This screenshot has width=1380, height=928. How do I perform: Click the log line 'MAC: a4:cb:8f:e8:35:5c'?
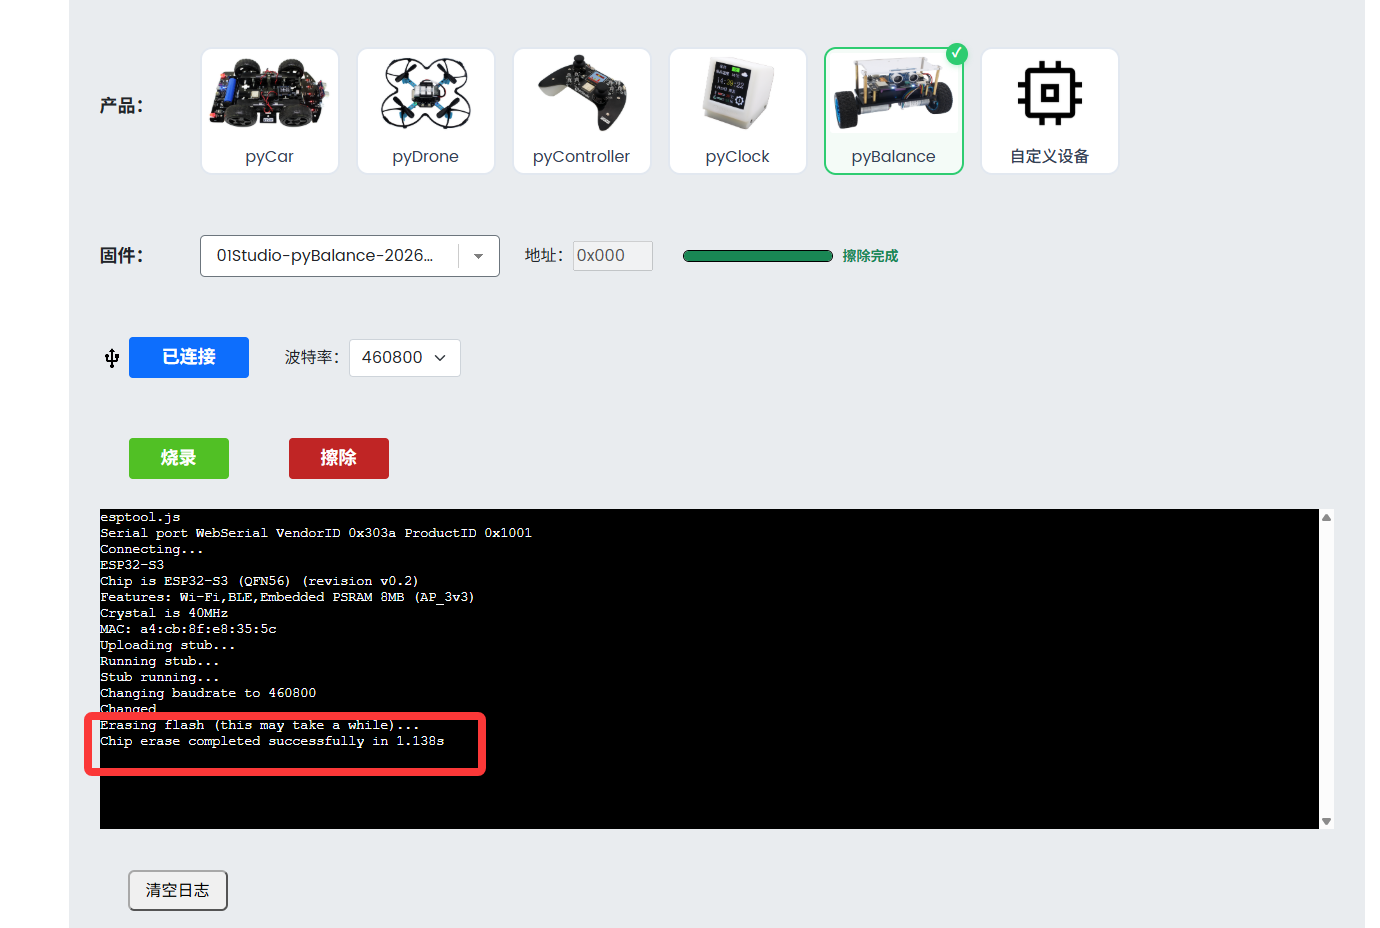point(188,629)
